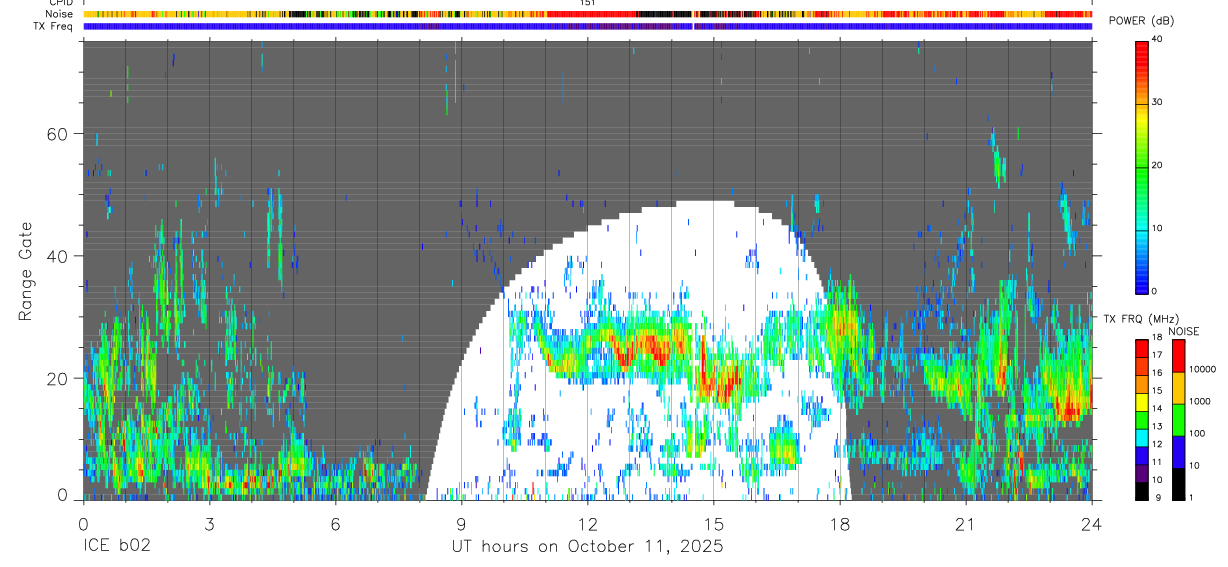Screen dimensions: 1228x567
Task: Click the blue TX Freq strip above the plot
Action: [x=588, y=26]
